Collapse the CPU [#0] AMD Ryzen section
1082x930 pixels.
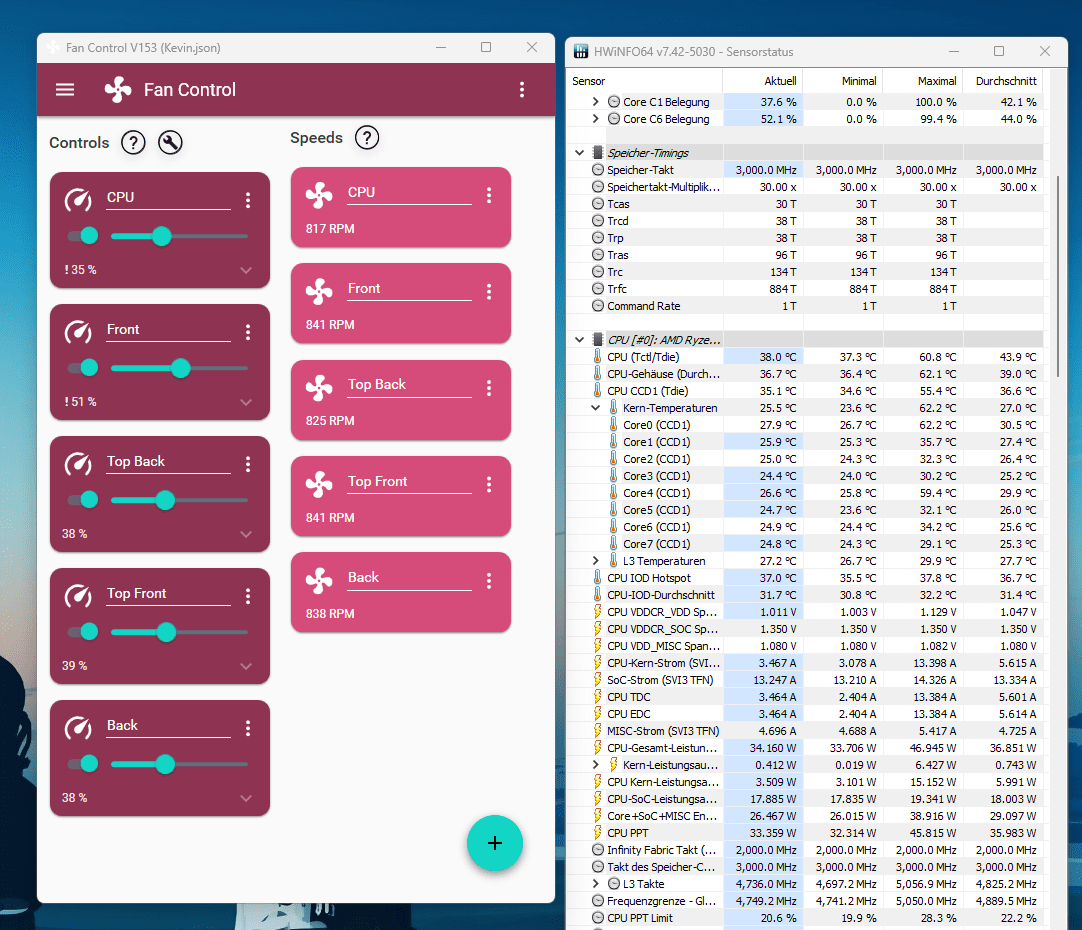pyautogui.click(x=580, y=339)
